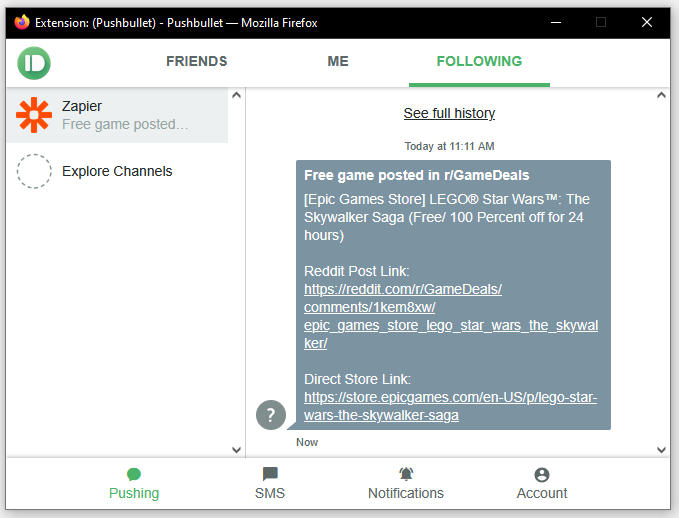Click the message pane scroll down arrow
The image size is (679, 518).
(x=661, y=450)
